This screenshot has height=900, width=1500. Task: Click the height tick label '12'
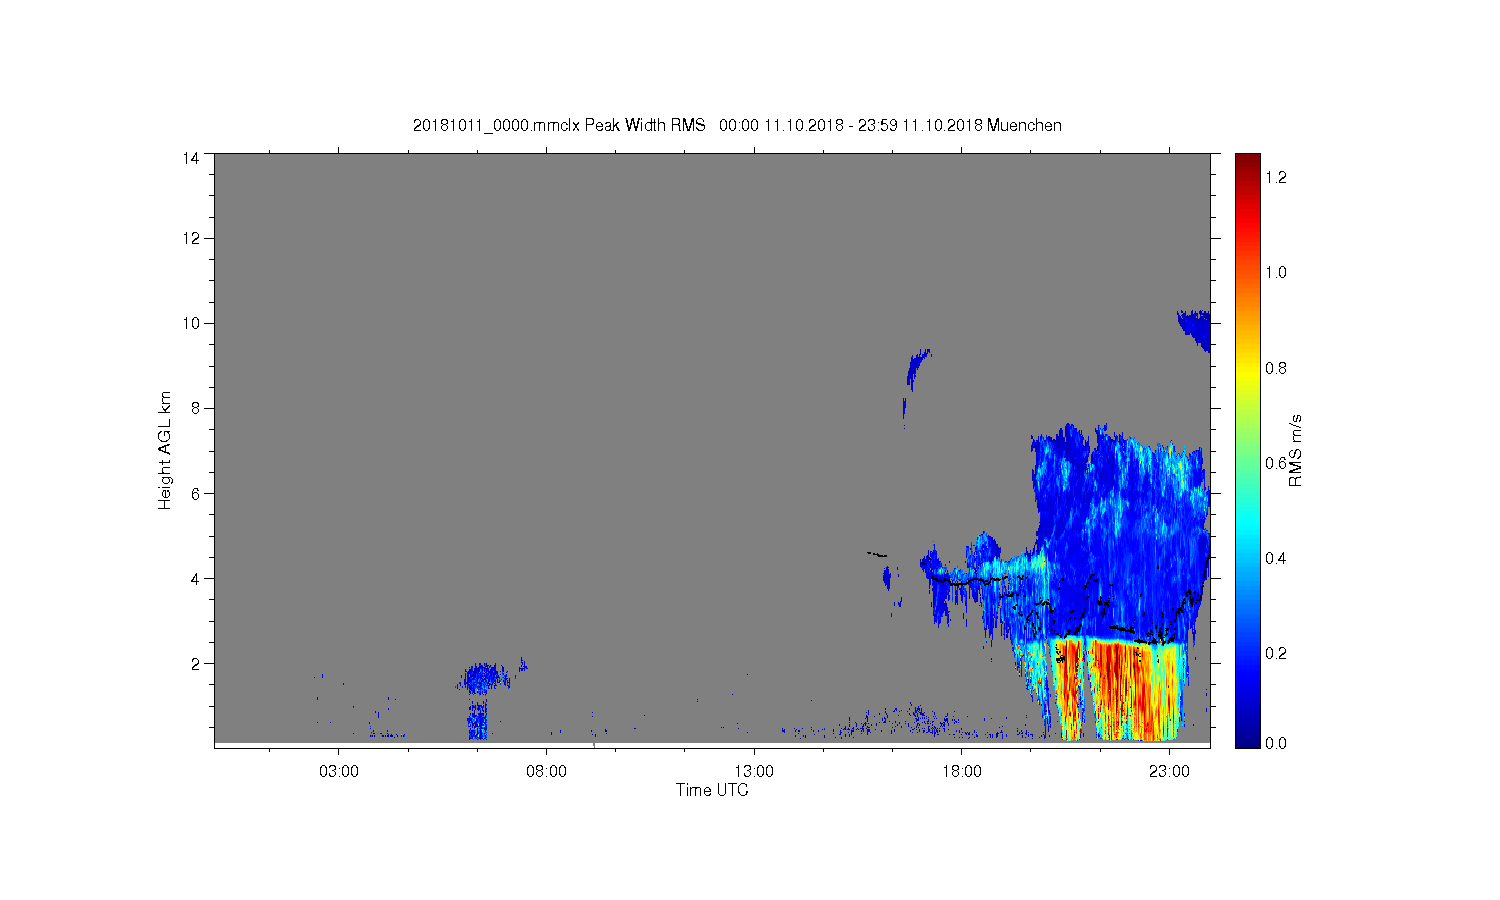pyautogui.click(x=191, y=238)
